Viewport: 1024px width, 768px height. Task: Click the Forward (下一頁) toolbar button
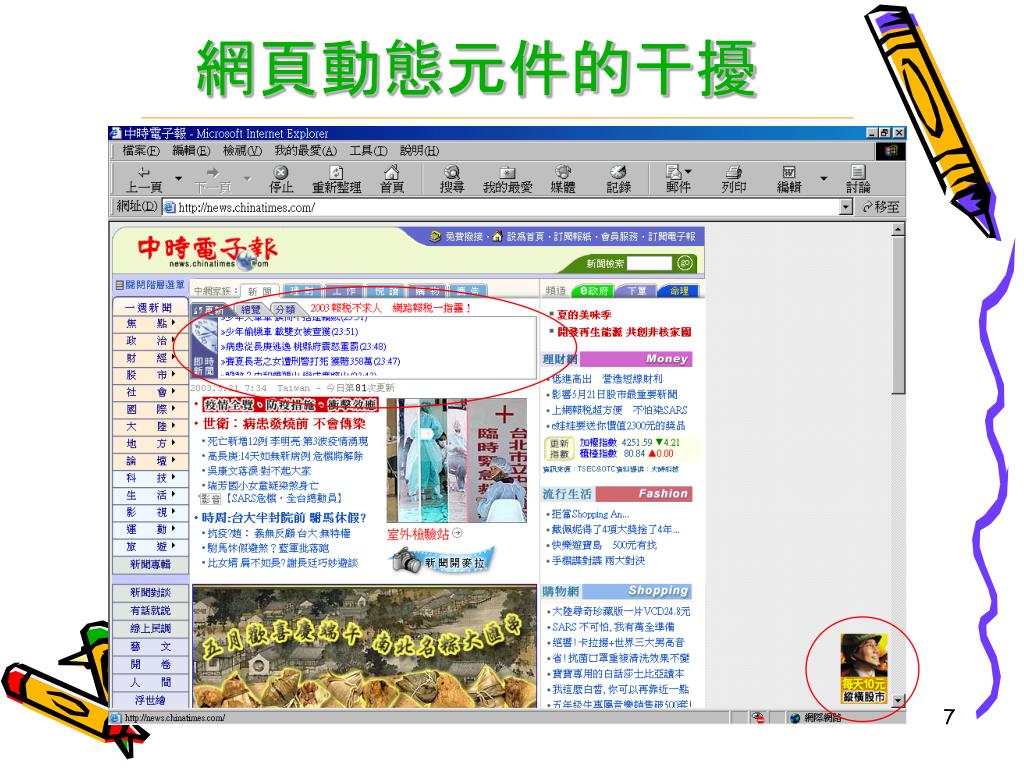tap(213, 179)
